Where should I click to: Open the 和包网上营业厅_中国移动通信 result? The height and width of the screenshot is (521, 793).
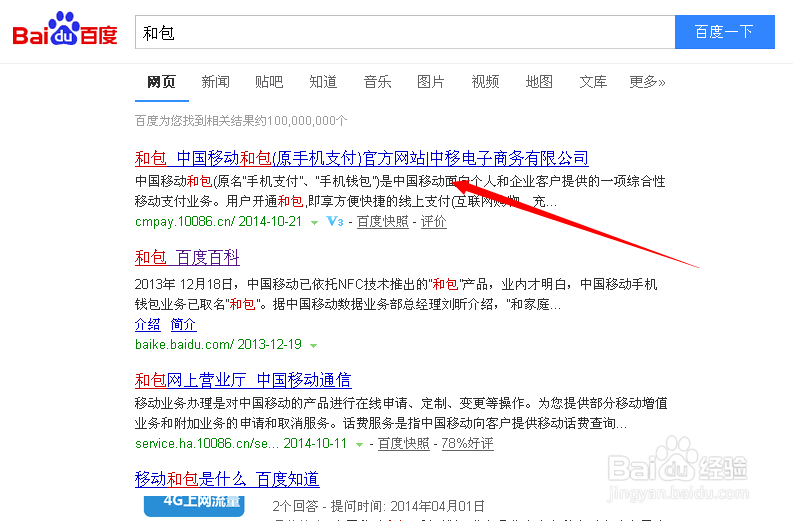(x=243, y=380)
